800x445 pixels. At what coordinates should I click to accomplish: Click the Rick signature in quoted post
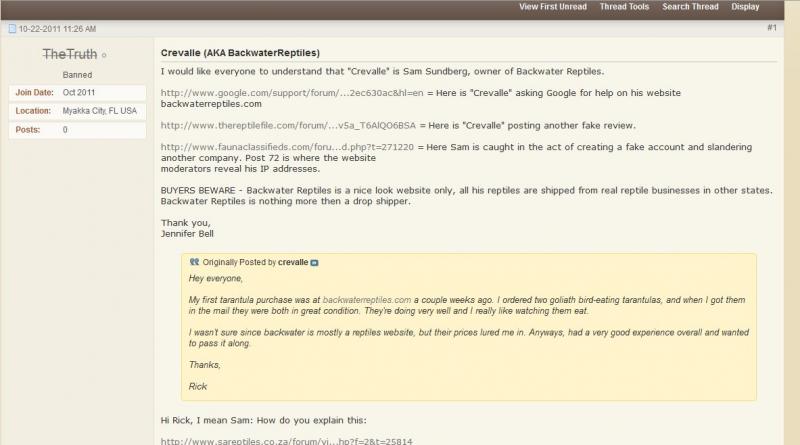[x=197, y=386]
